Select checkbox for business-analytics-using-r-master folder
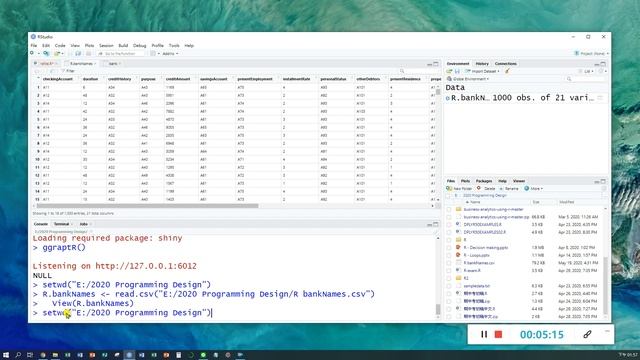This screenshot has width=640, height=360. coord(449,209)
